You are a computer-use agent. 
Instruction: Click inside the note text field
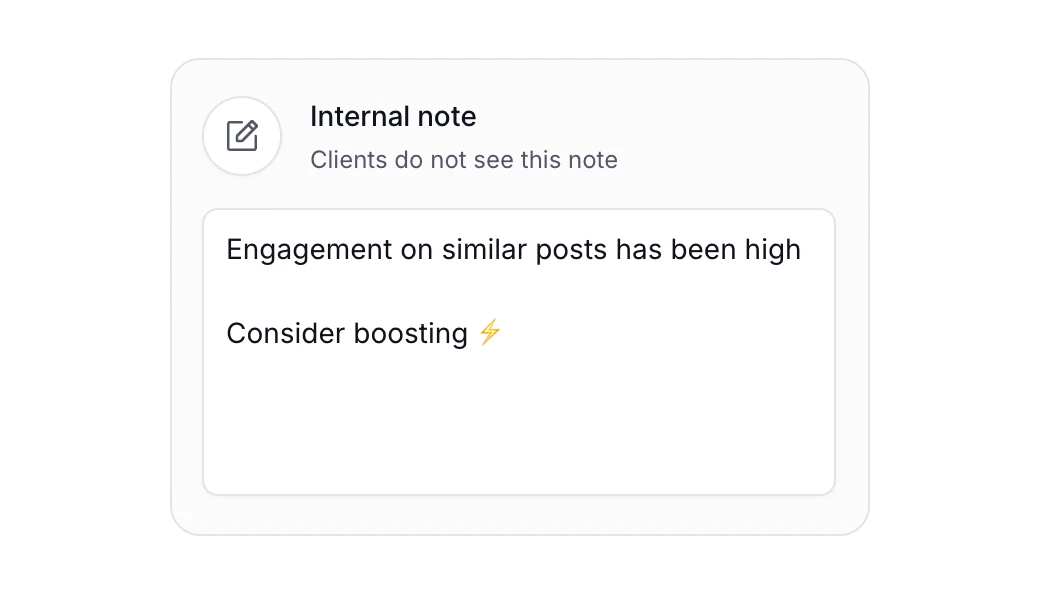pyautogui.click(x=518, y=400)
